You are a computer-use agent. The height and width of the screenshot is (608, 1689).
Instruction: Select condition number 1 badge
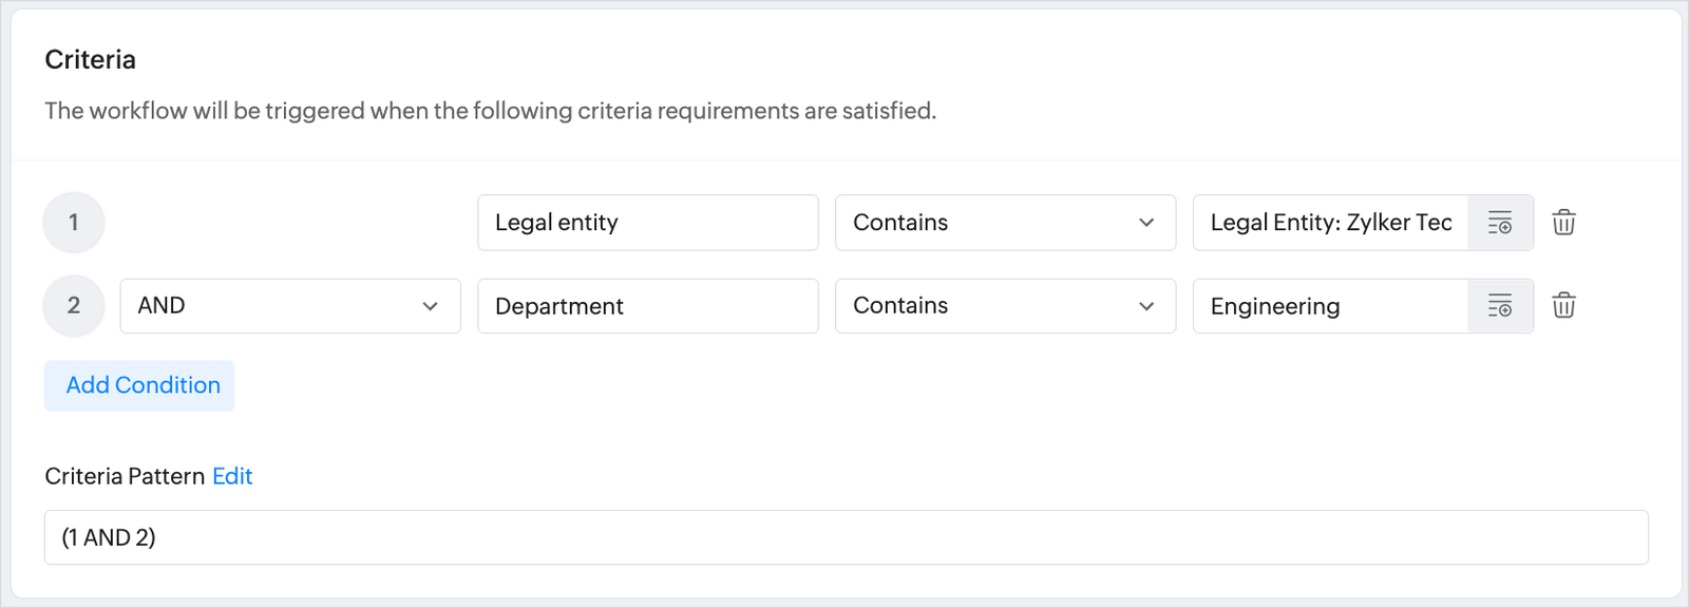(x=74, y=222)
